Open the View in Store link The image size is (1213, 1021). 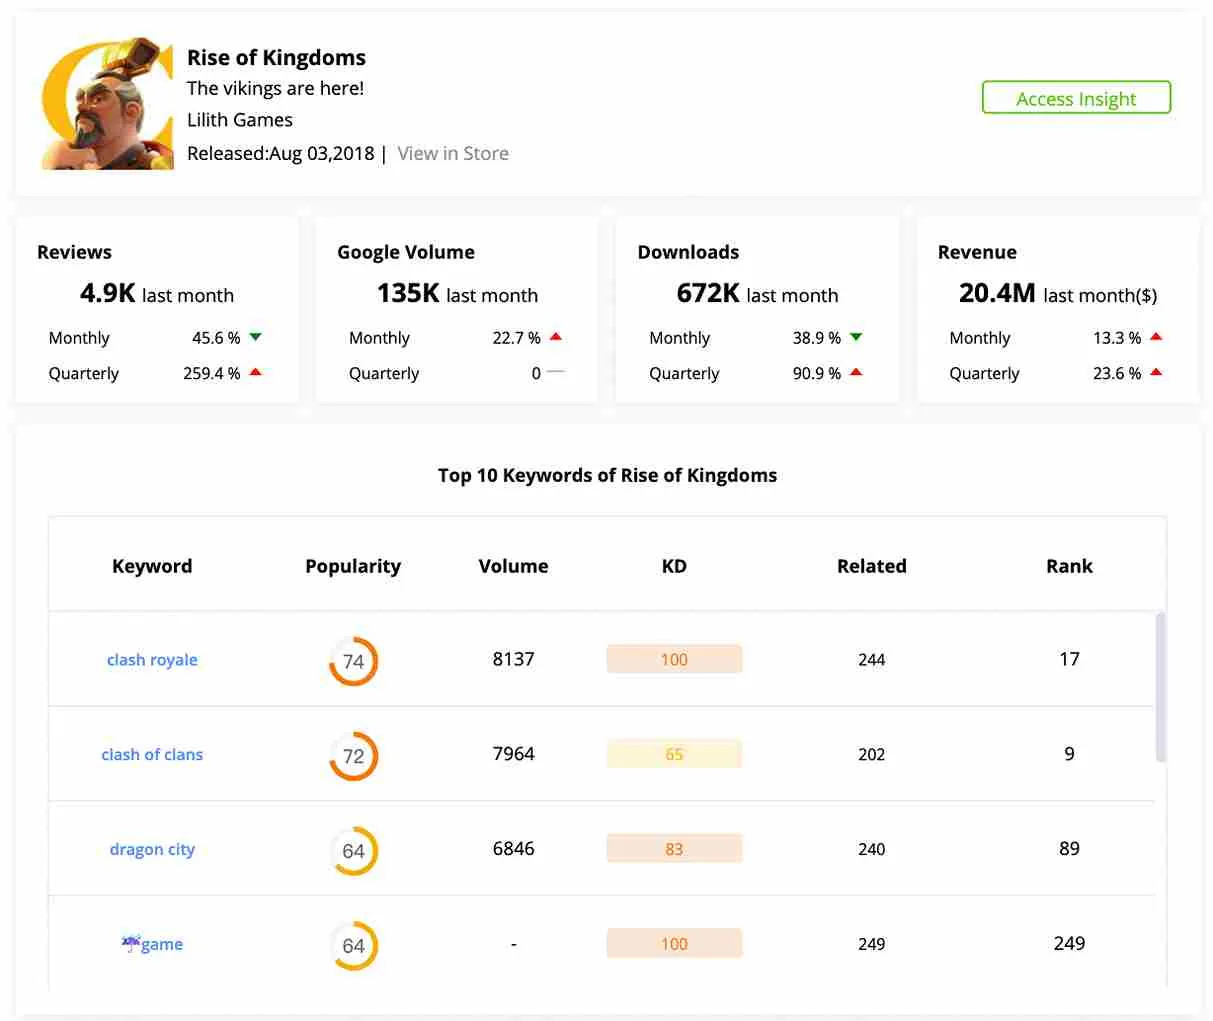(452, 152)
